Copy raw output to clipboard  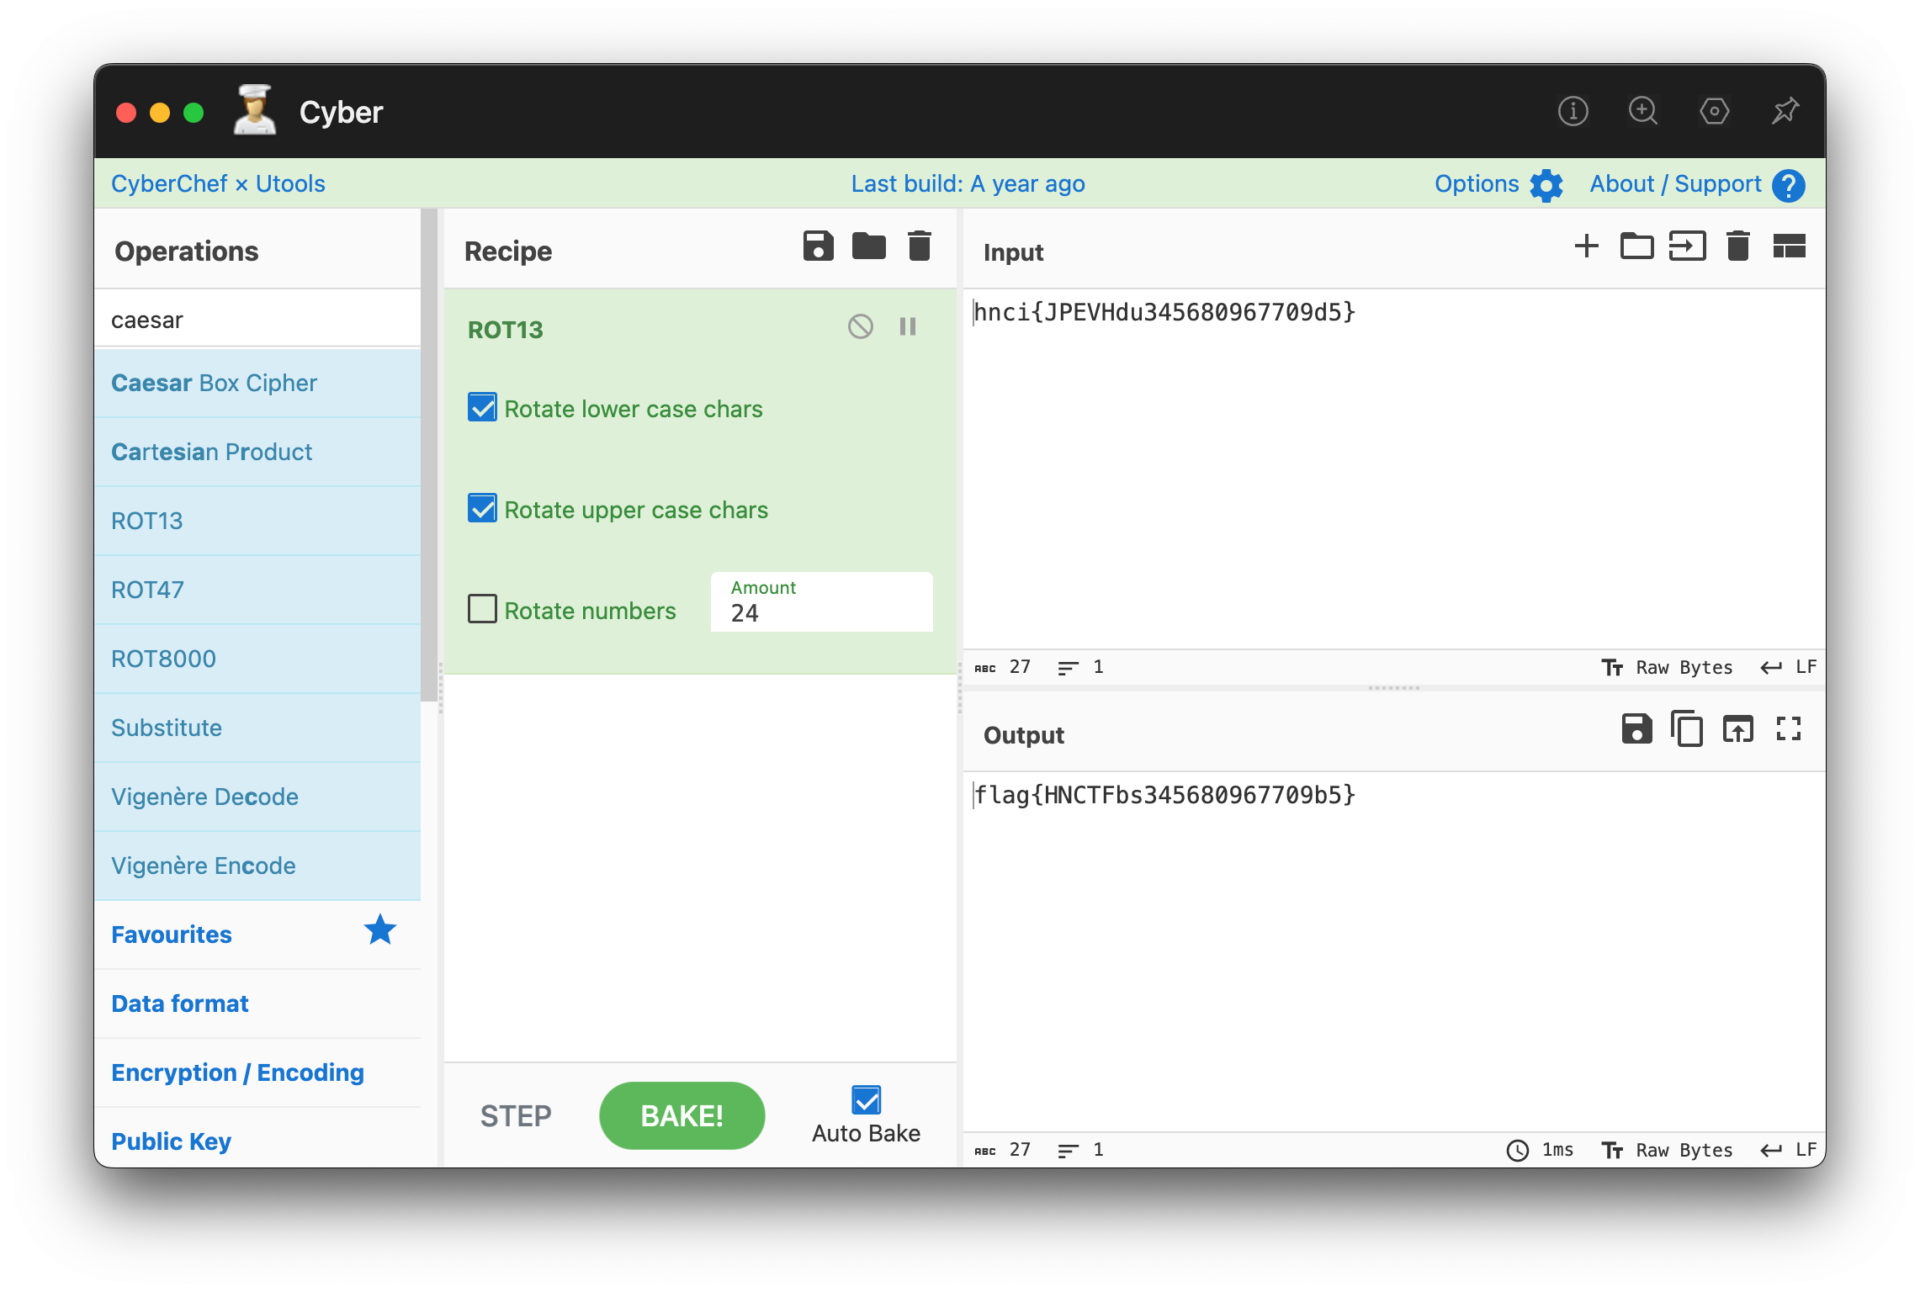[1687, 729]
